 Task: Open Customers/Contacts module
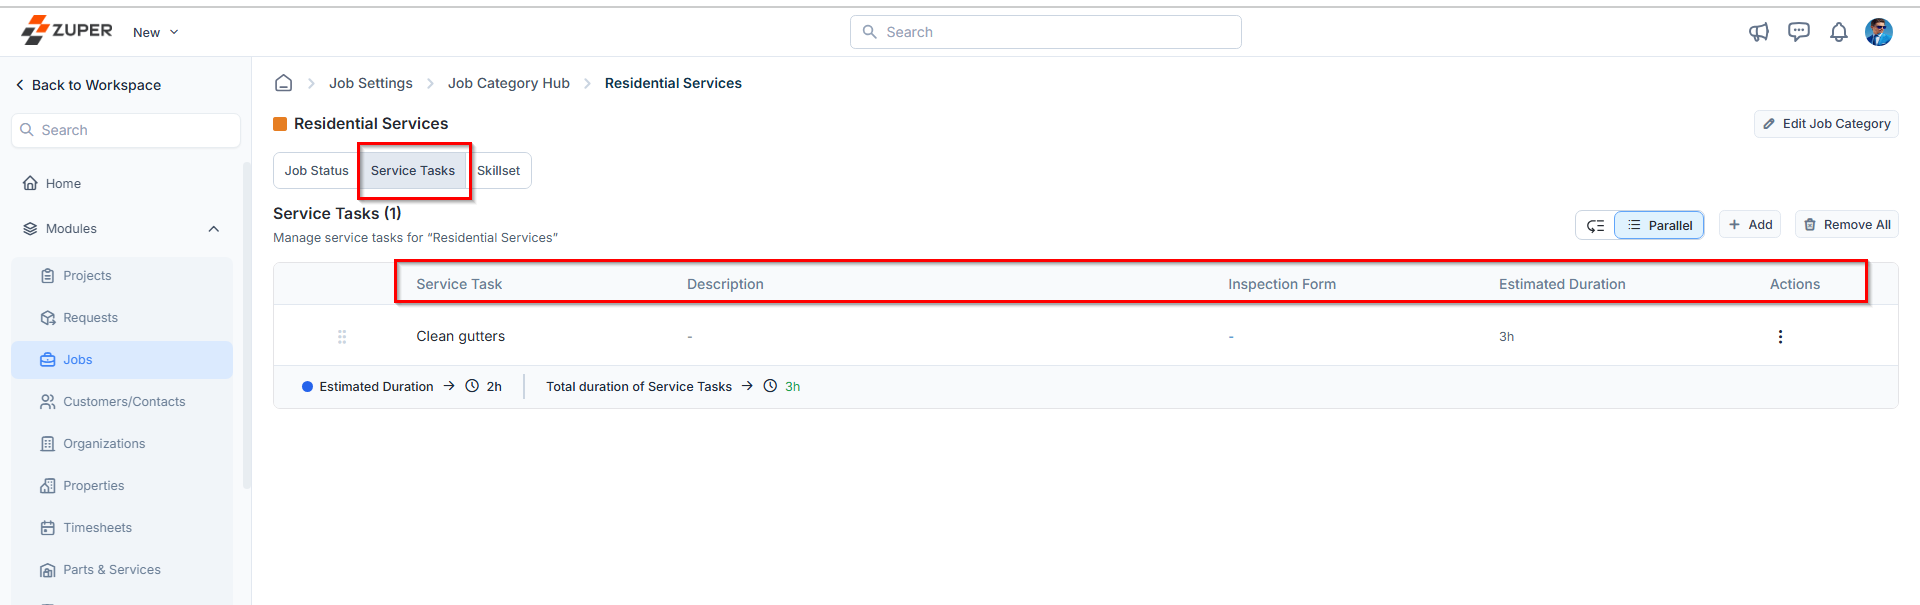[124, 402]
